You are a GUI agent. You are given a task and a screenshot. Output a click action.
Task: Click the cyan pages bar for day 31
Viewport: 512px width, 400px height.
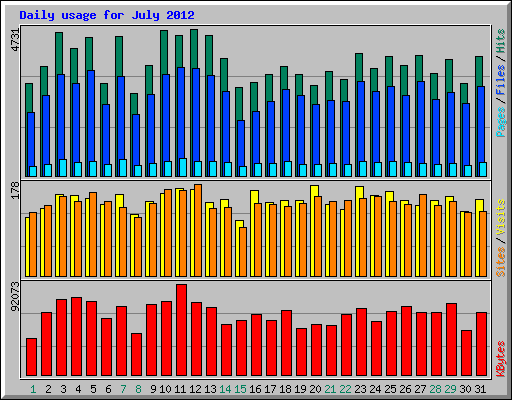point(483,169)
